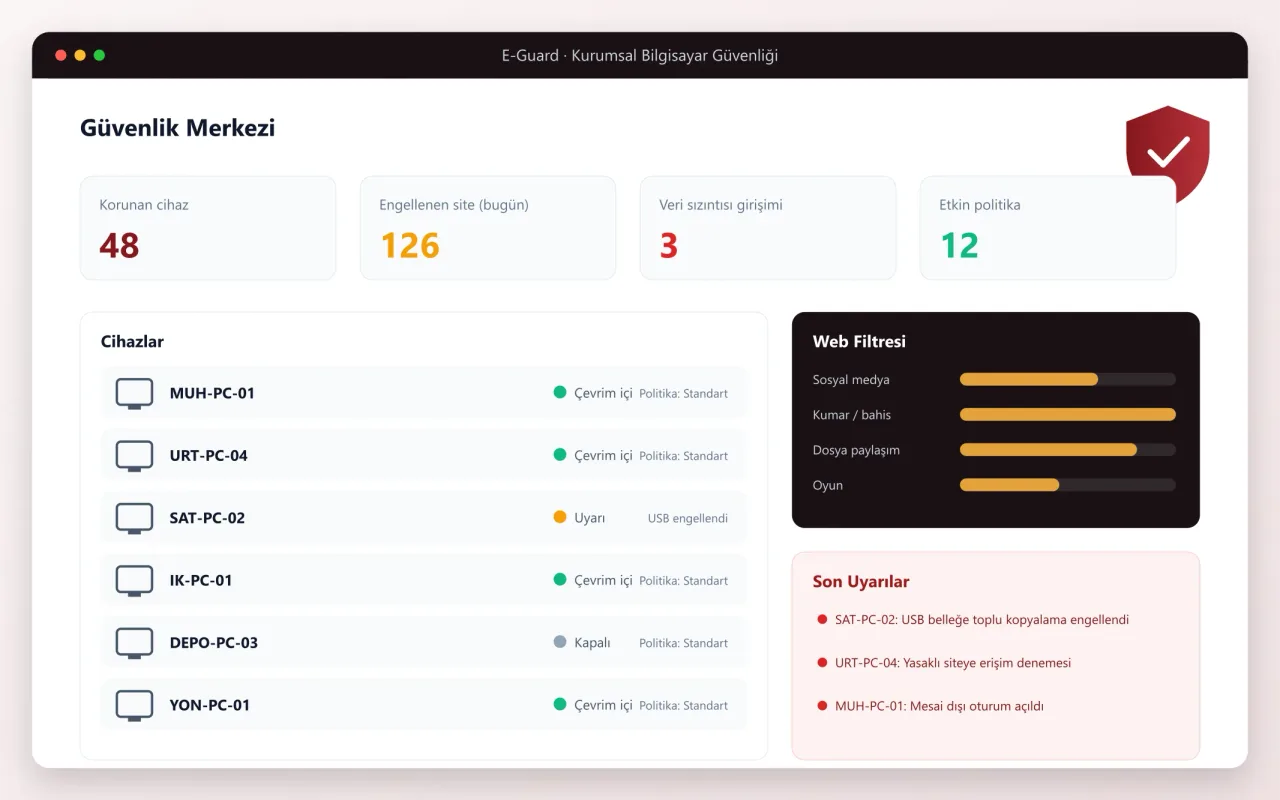Click the Sosyal medya filter bar
The height and width of the screenshot is (800, 1280).
point(1068,380)
